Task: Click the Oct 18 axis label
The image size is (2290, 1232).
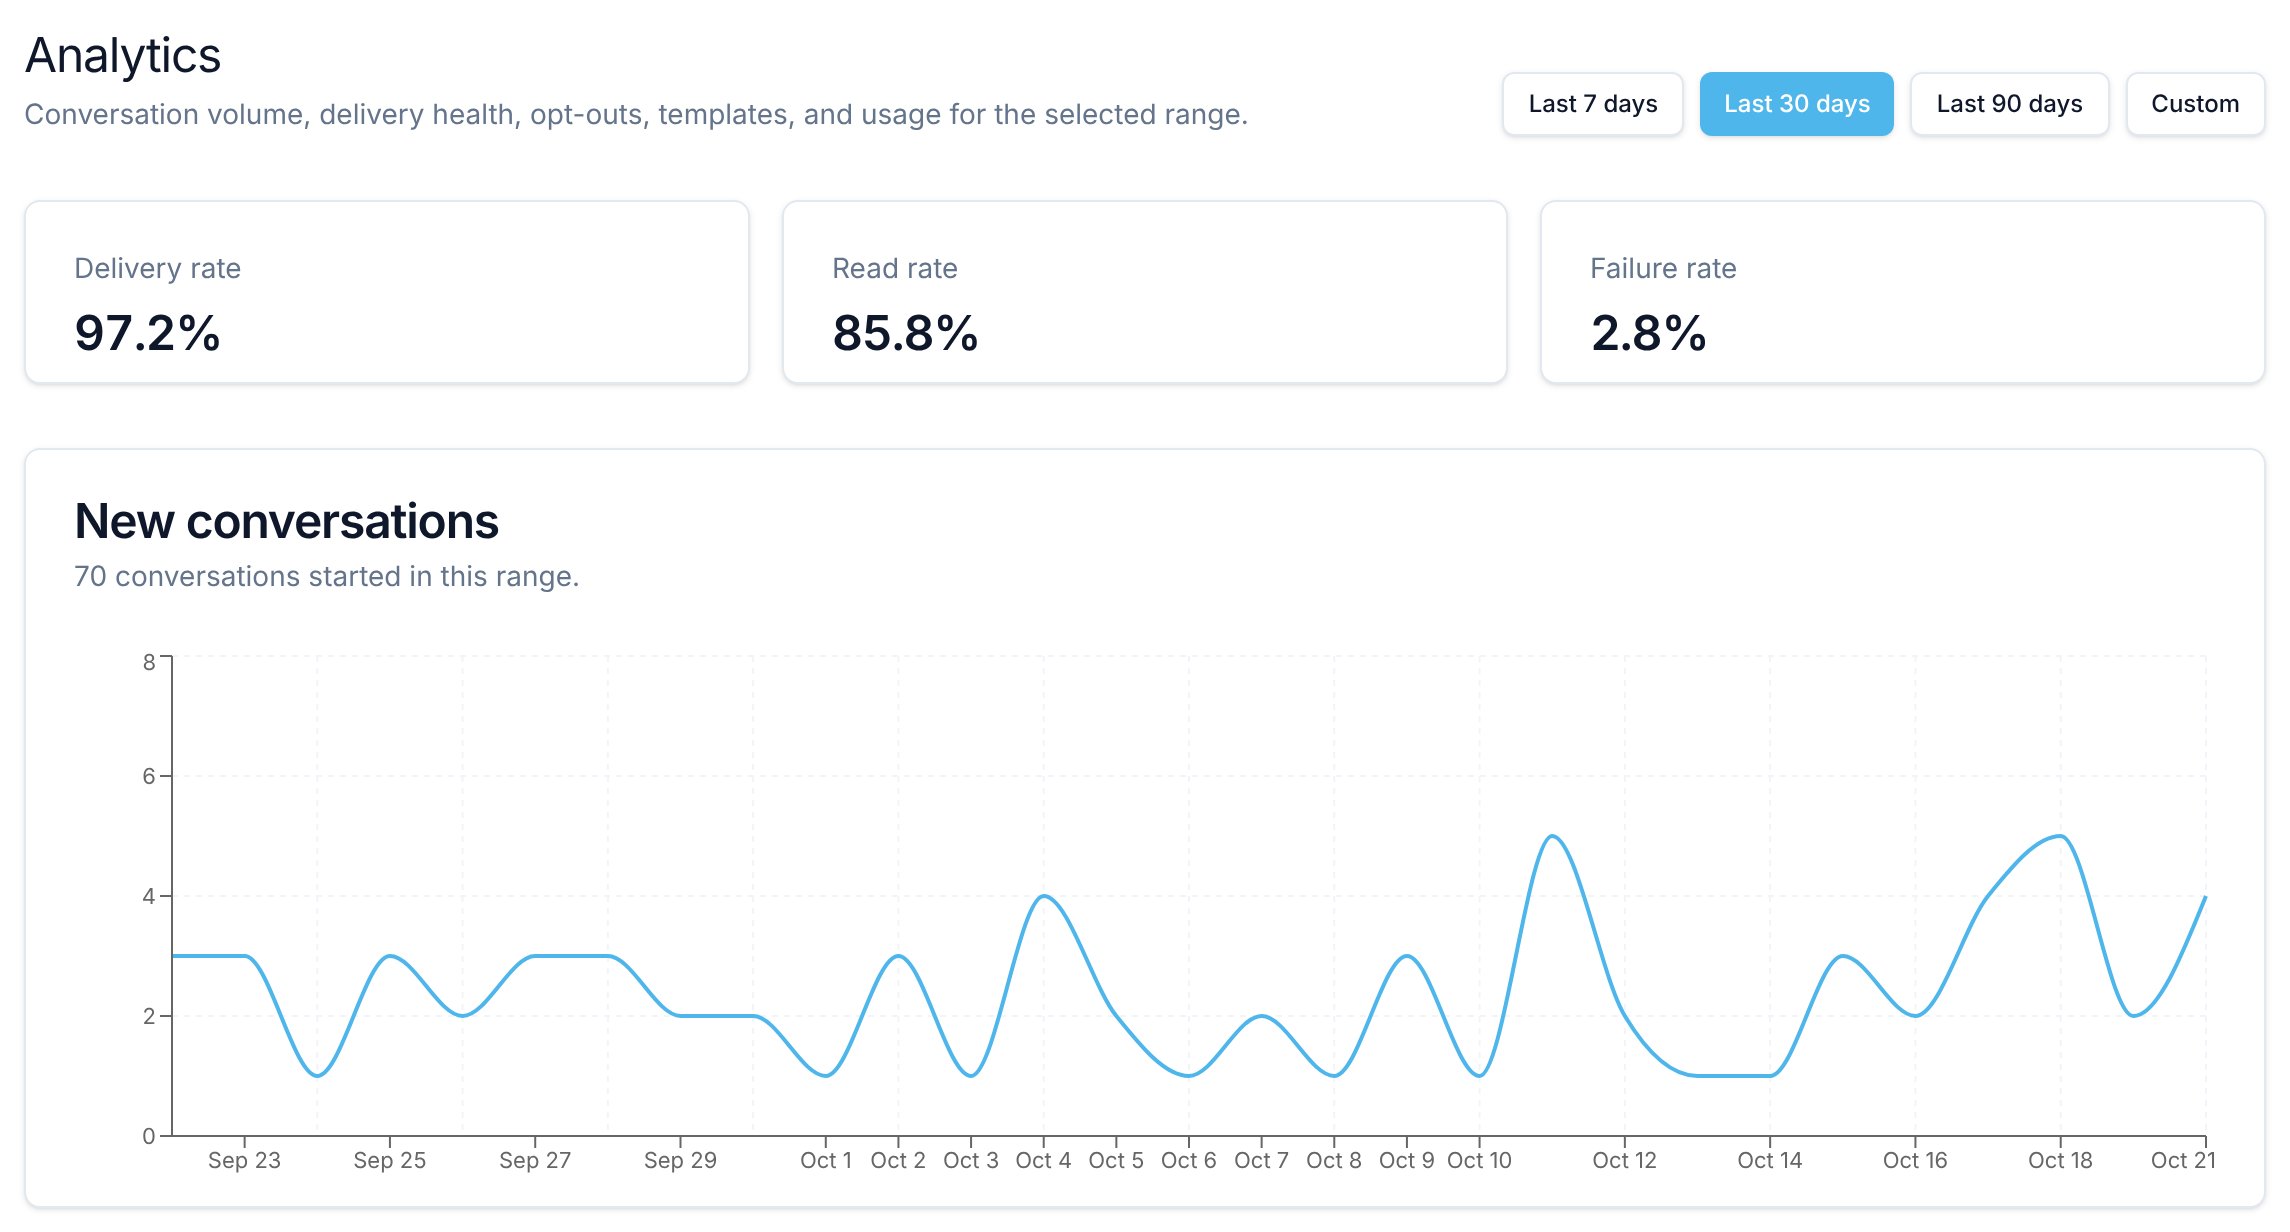Action: pos(2060,1160)
